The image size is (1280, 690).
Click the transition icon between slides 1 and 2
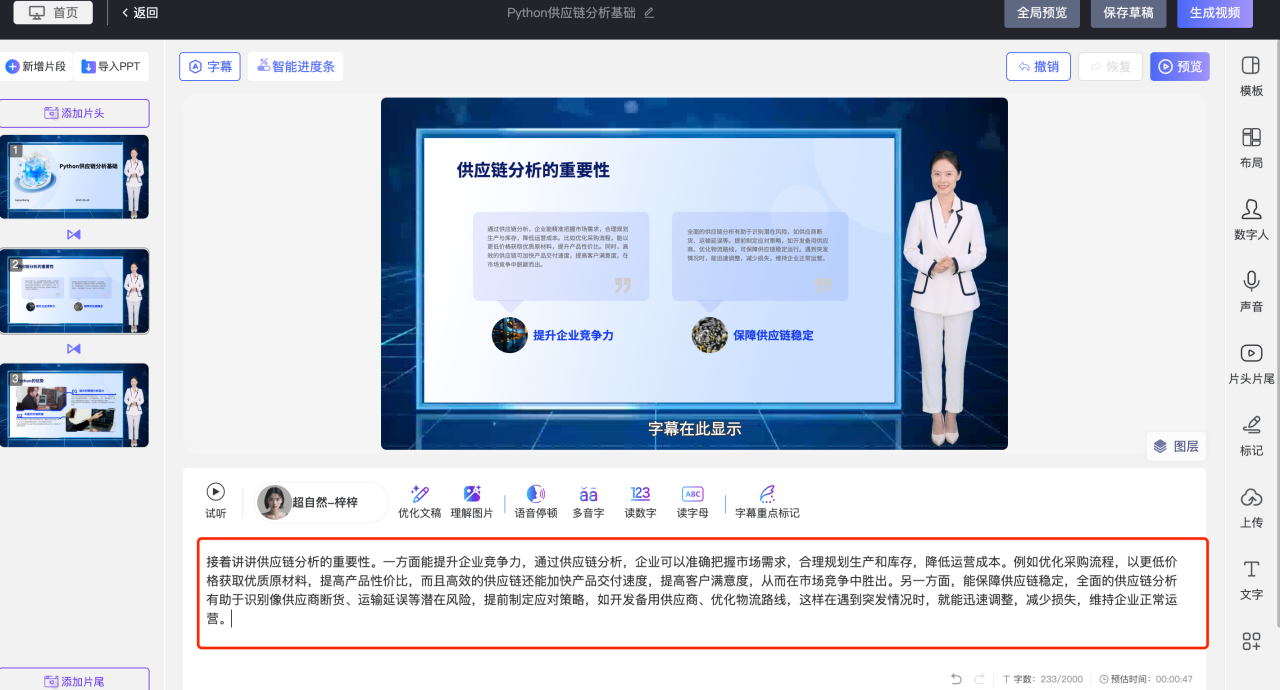coord(73,234)
